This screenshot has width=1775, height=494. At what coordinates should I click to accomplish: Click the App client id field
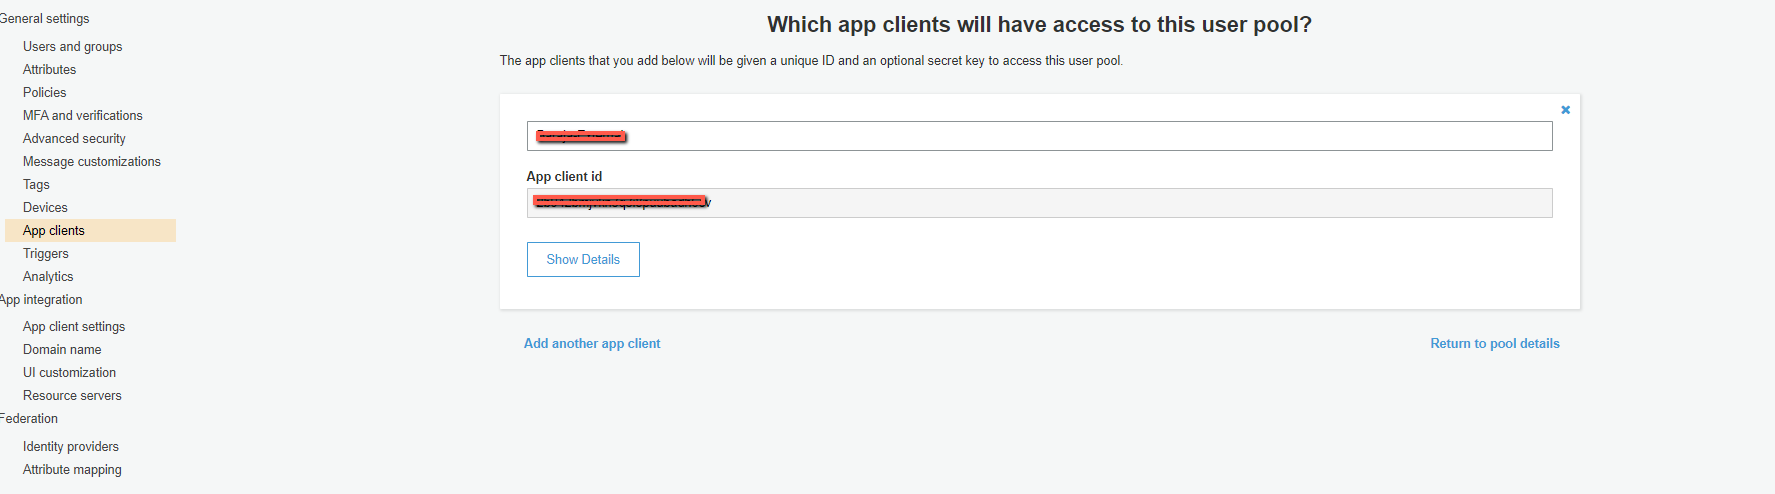(1039, 203)
